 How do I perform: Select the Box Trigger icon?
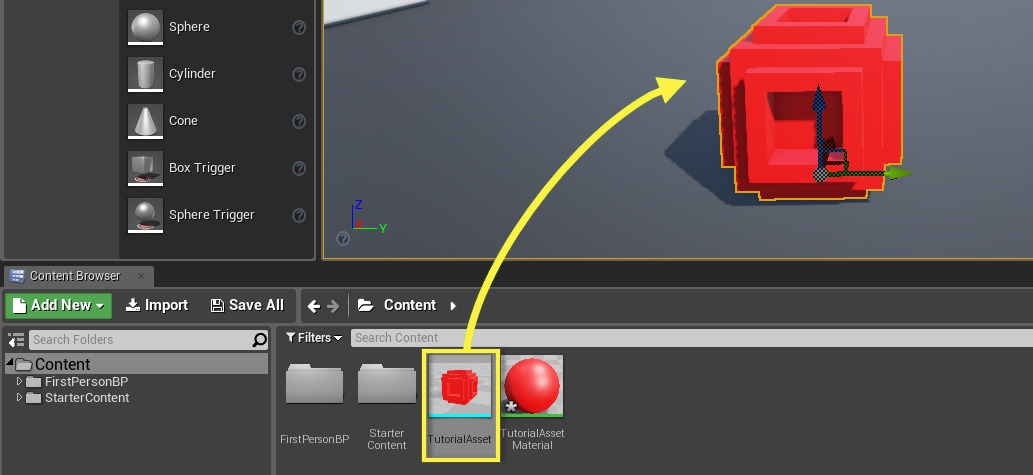(145, 168)
